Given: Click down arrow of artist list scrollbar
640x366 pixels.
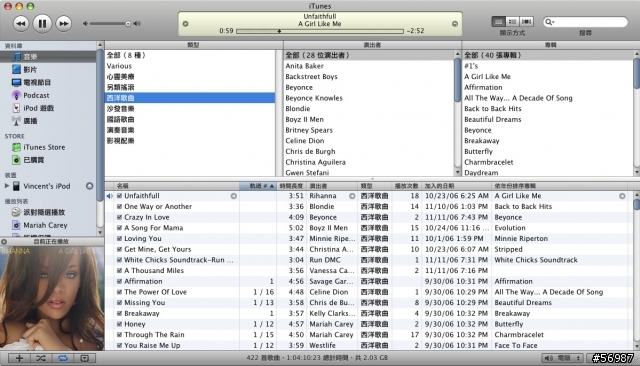Looking at the screenshot, I should pyautogui.click(x=458, y=173).
